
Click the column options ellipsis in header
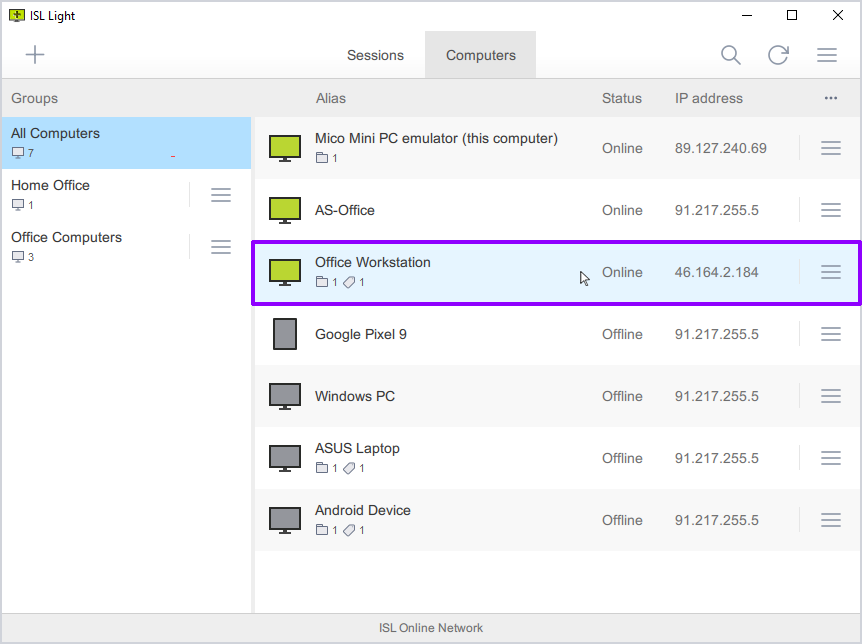[x=831, y=98]
